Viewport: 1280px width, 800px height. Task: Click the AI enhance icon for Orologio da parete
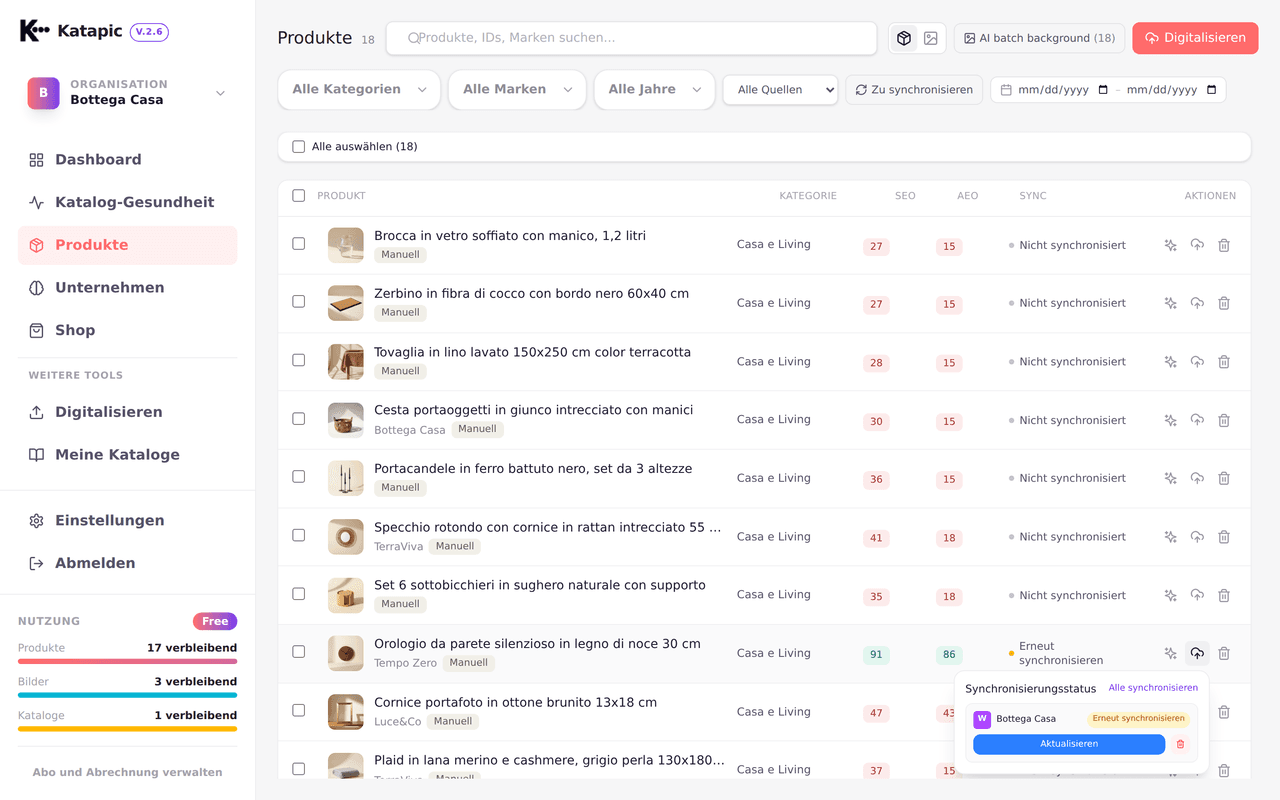coord(1170,653)
